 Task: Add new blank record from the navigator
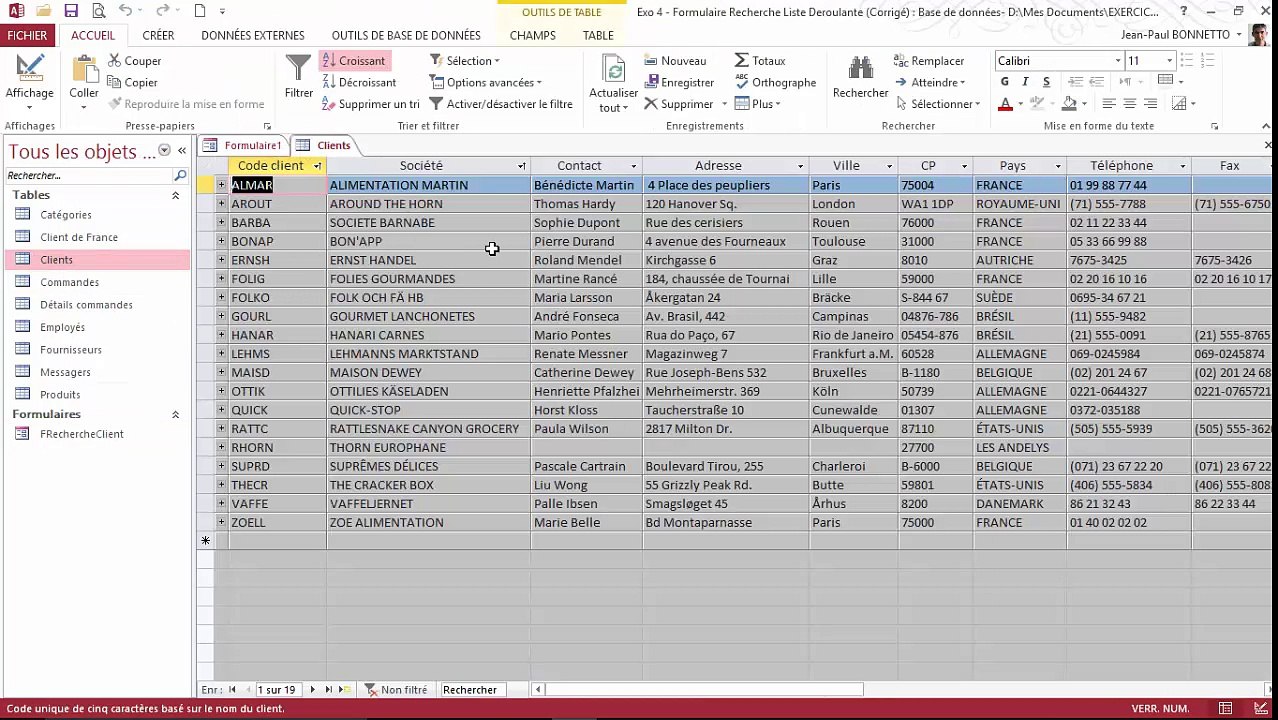tap(345, 690)
